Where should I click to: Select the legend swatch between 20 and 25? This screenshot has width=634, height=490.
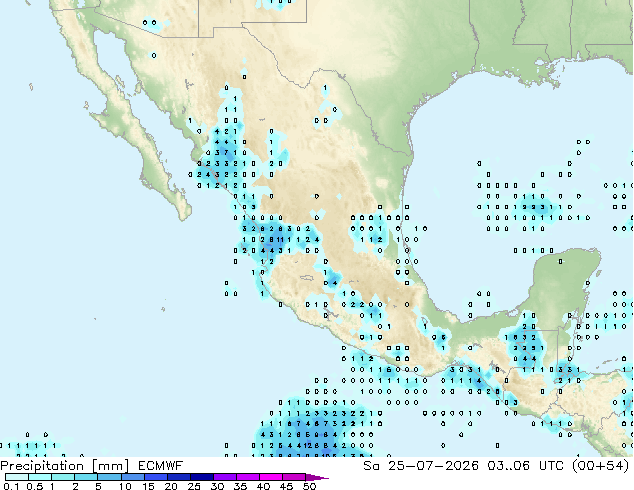178,477
